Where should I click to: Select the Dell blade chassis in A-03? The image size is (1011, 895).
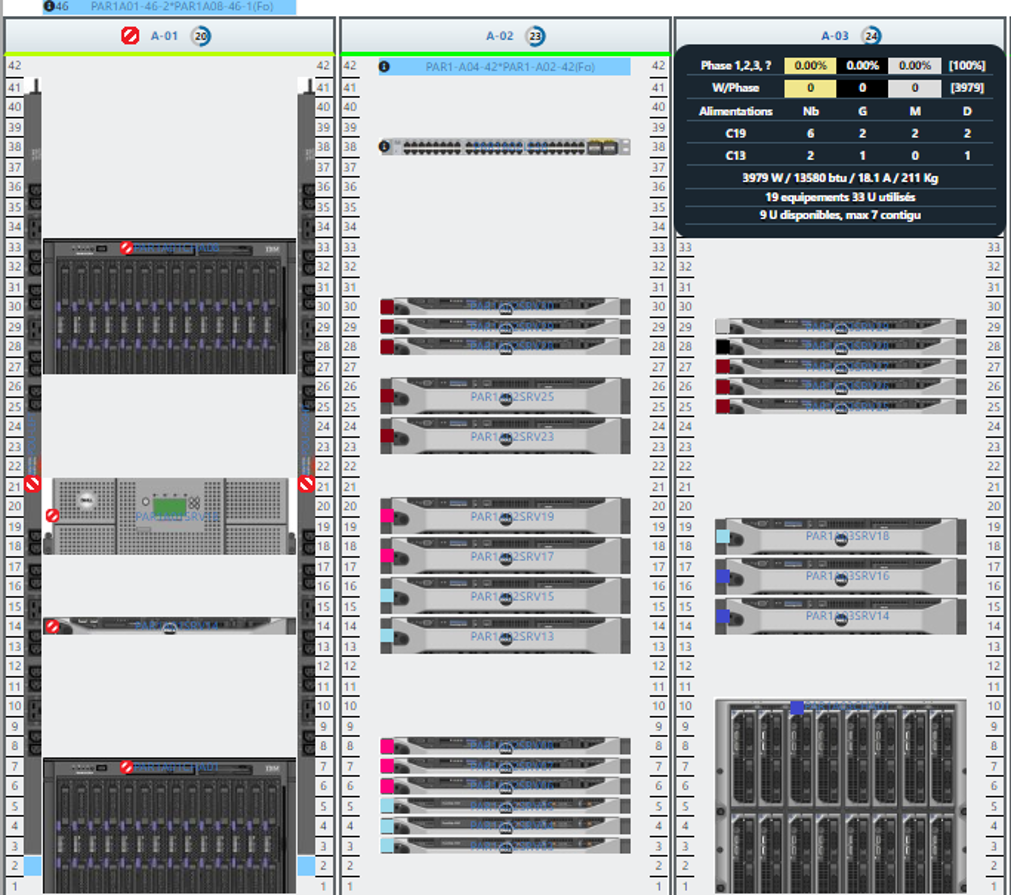point(841,796)
